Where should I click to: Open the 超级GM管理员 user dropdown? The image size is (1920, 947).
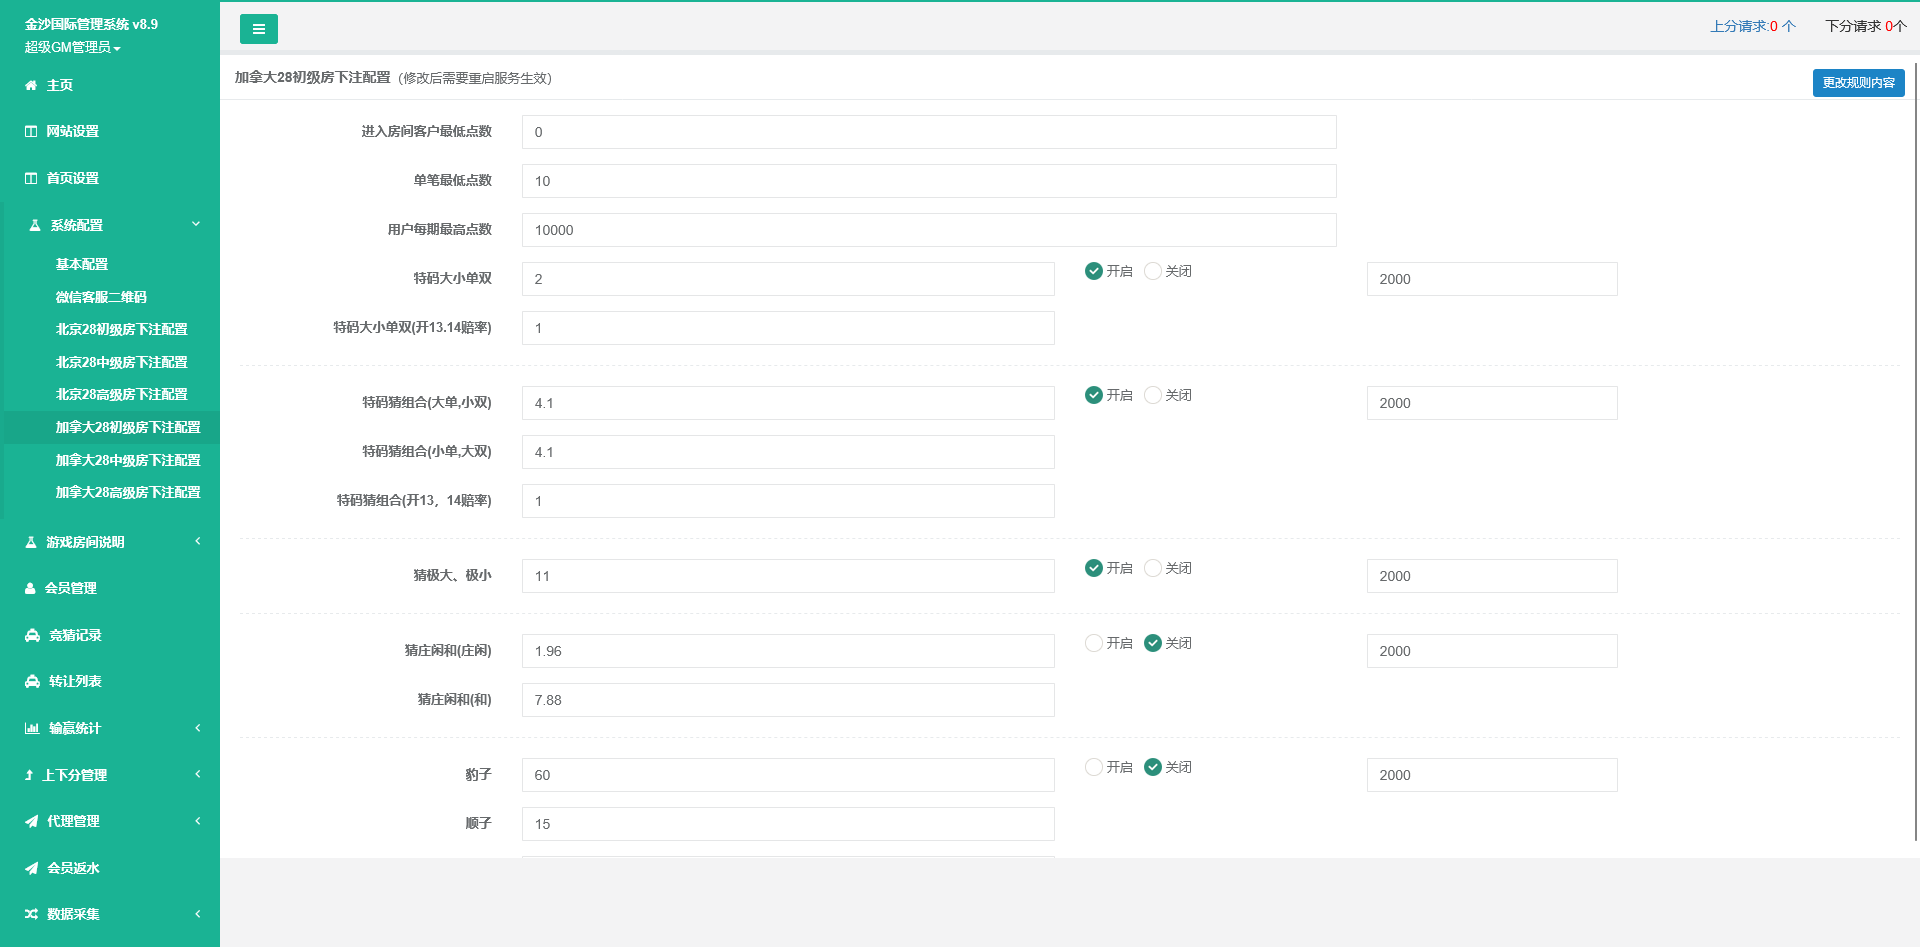click(72, 48)
